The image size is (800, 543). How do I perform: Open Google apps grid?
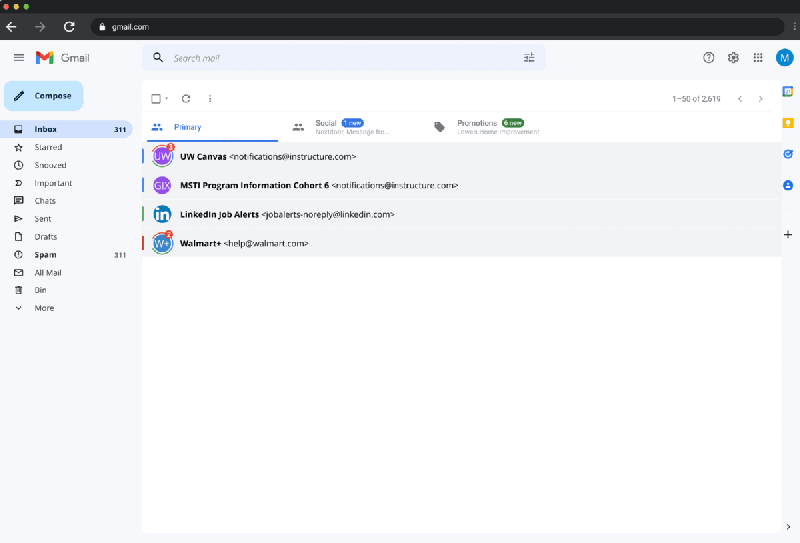click(758, 58)
